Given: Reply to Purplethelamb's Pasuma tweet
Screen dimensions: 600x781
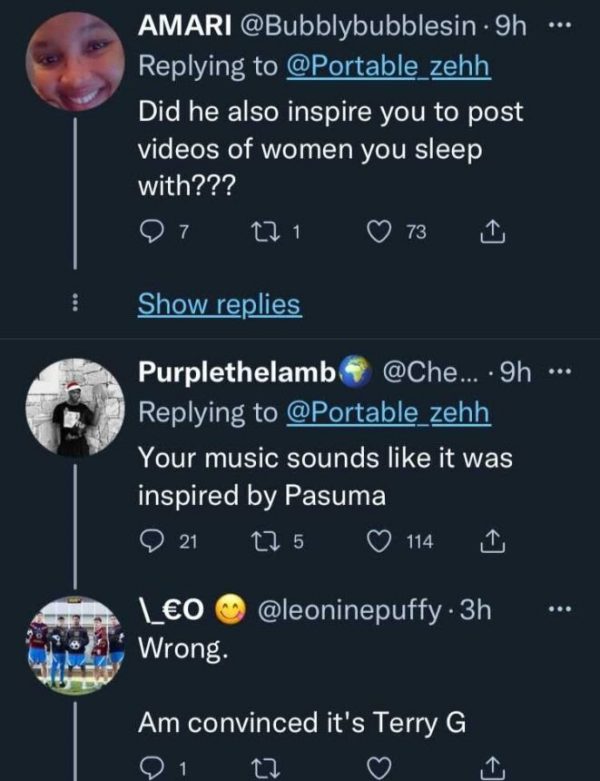Looking at the screenshot, I should click(149, 541).
